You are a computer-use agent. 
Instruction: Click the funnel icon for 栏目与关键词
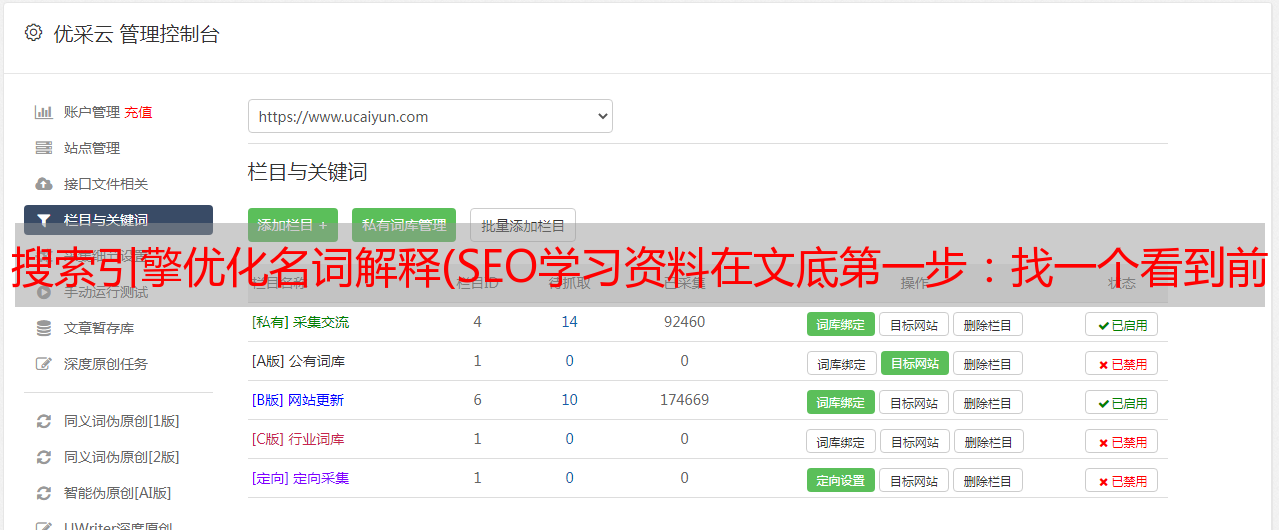point(43,220)
